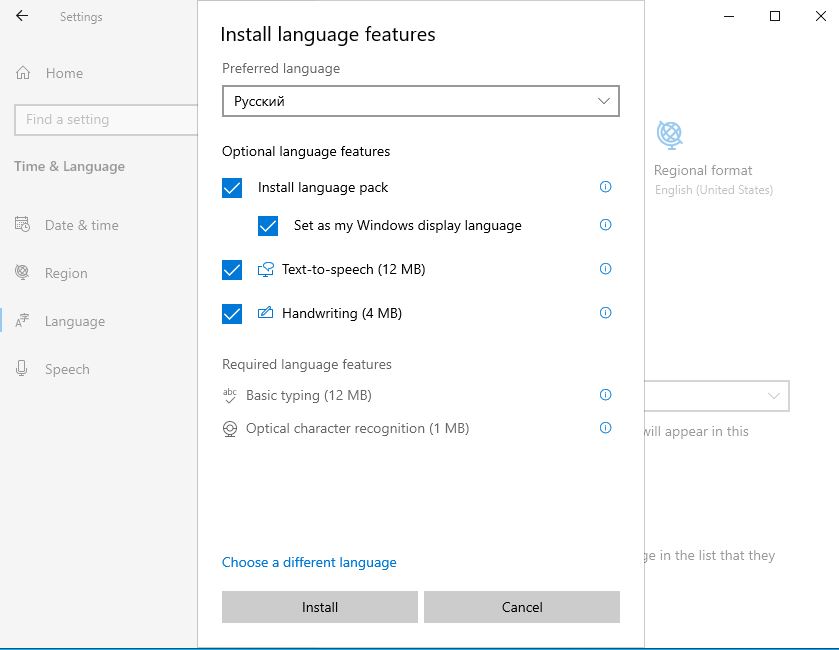The image size is (839, 650).
Task: Click the Date & time calendar icon
Action: (22, 225)
